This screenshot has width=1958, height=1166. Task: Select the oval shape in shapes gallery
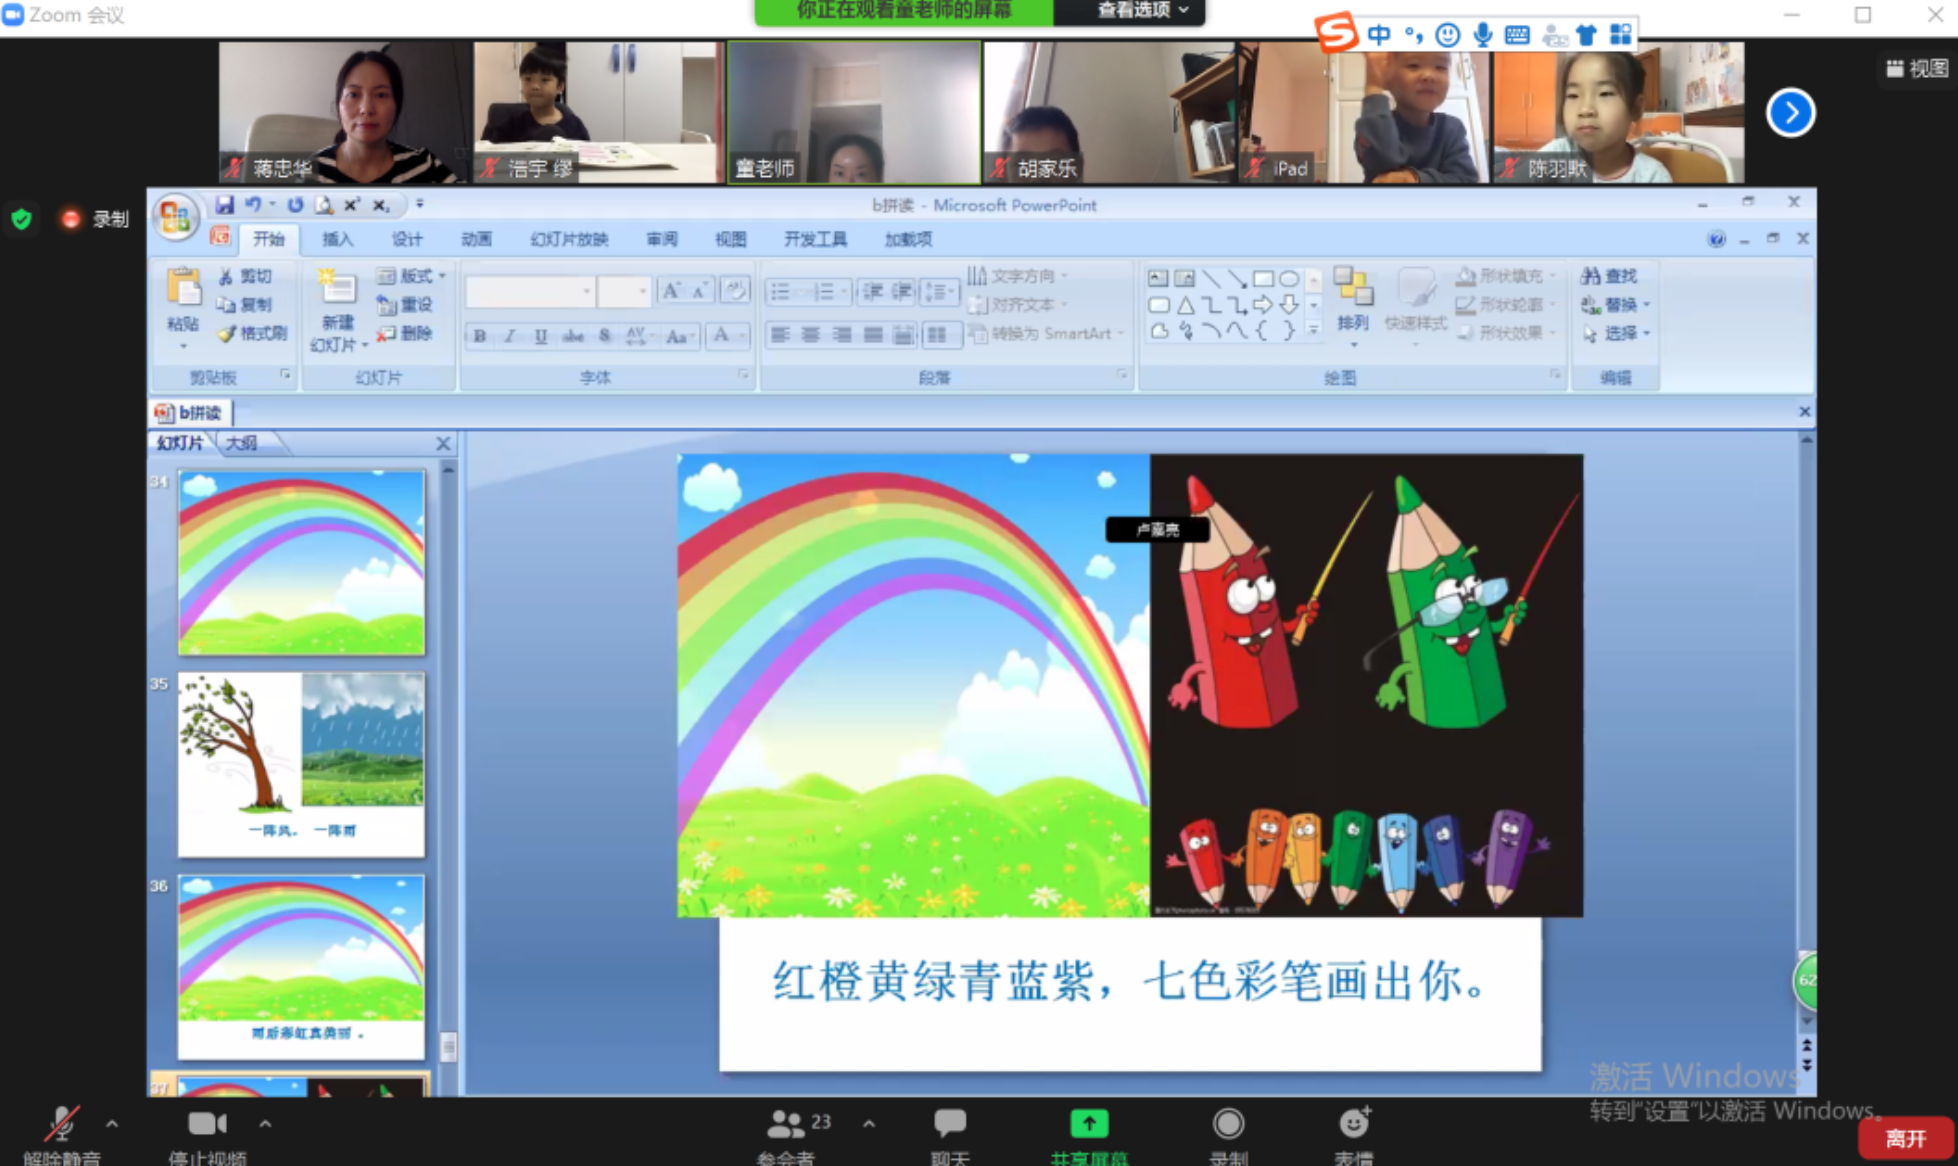(x=1289, y=278)
